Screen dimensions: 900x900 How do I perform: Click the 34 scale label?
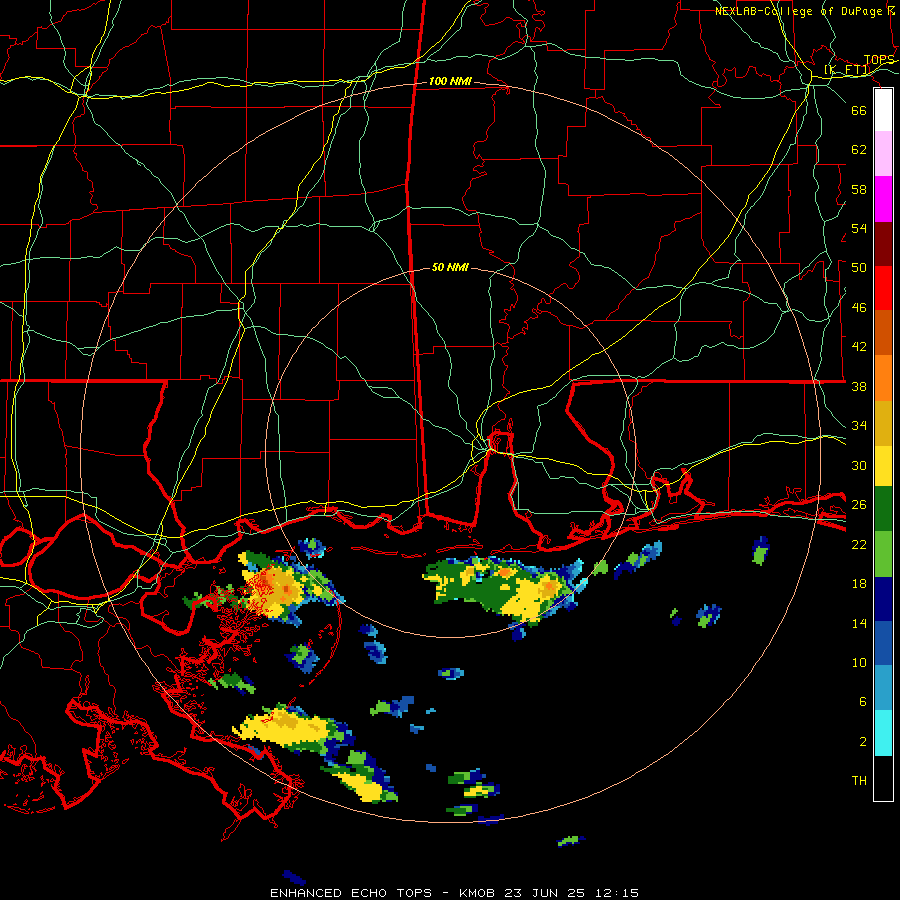coord(859,426)
